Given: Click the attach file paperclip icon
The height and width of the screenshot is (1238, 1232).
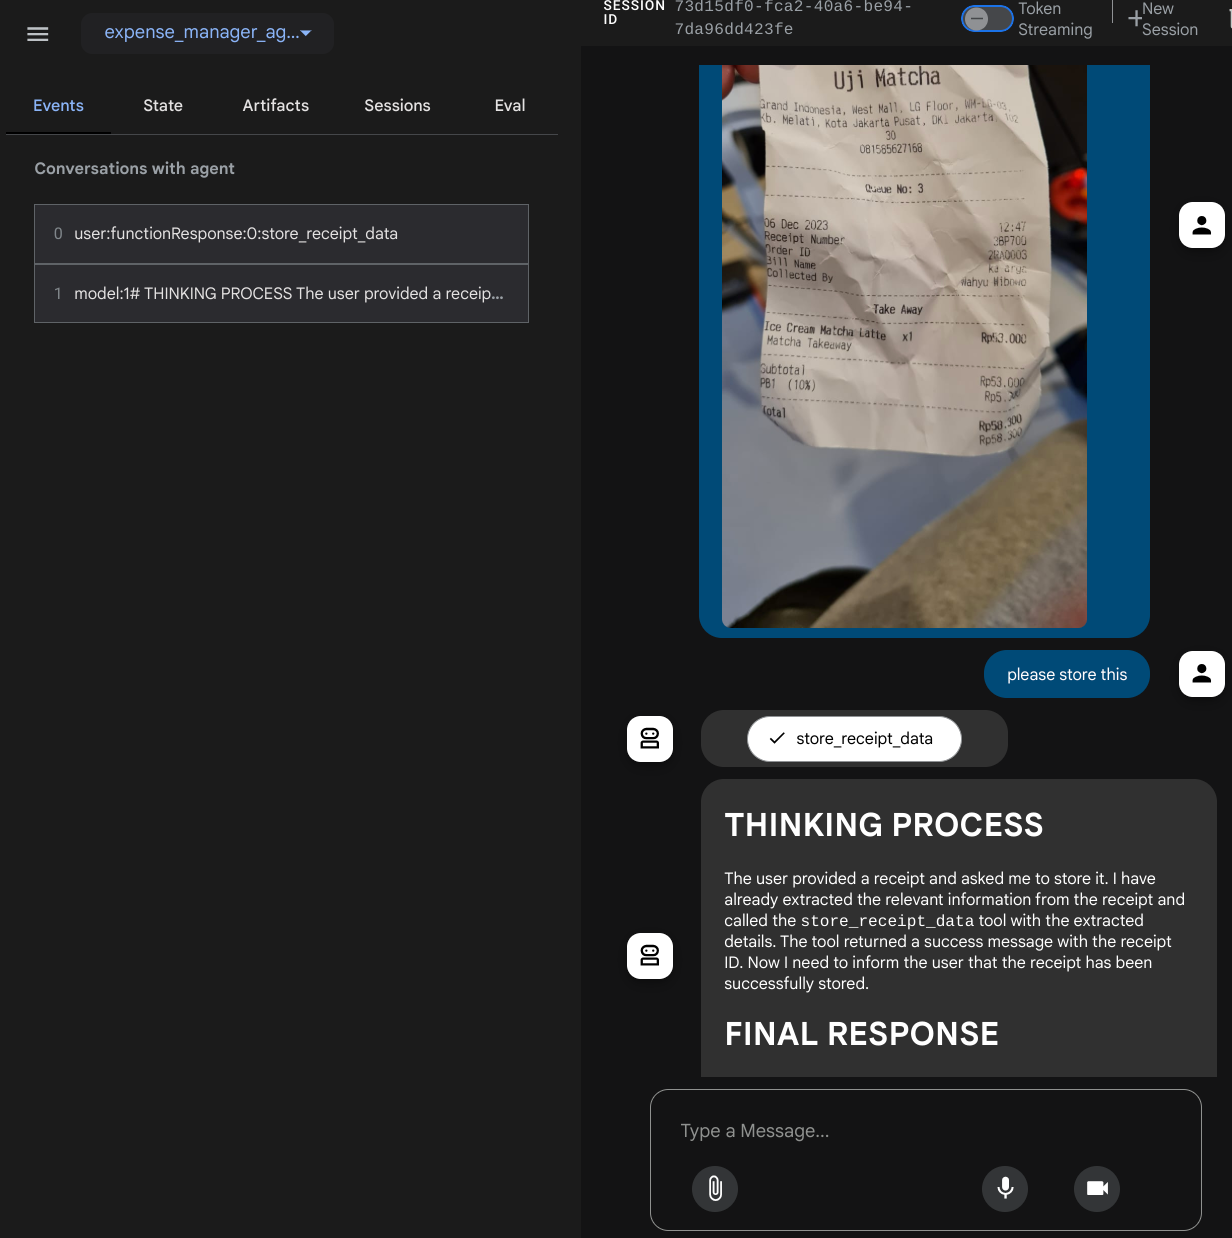Looking at the screenshot, I should click(715, 1188).
